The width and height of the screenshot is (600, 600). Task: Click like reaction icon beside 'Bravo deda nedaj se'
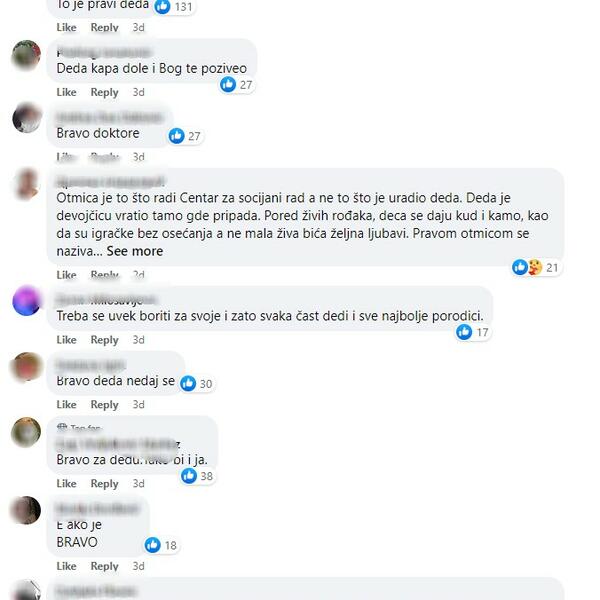tap(188, 383)
